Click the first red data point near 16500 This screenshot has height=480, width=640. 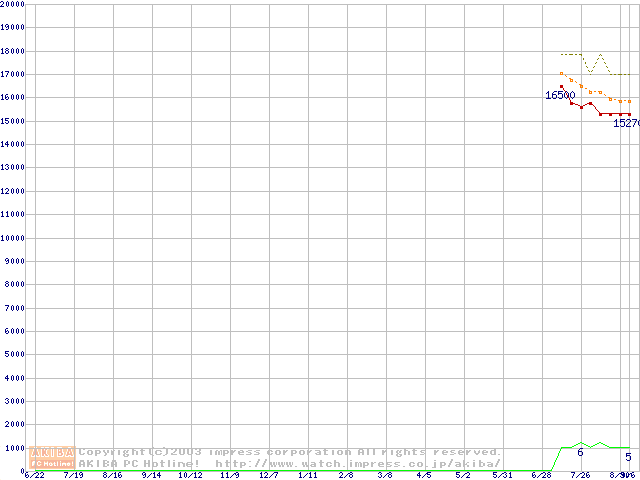point(562,87)
